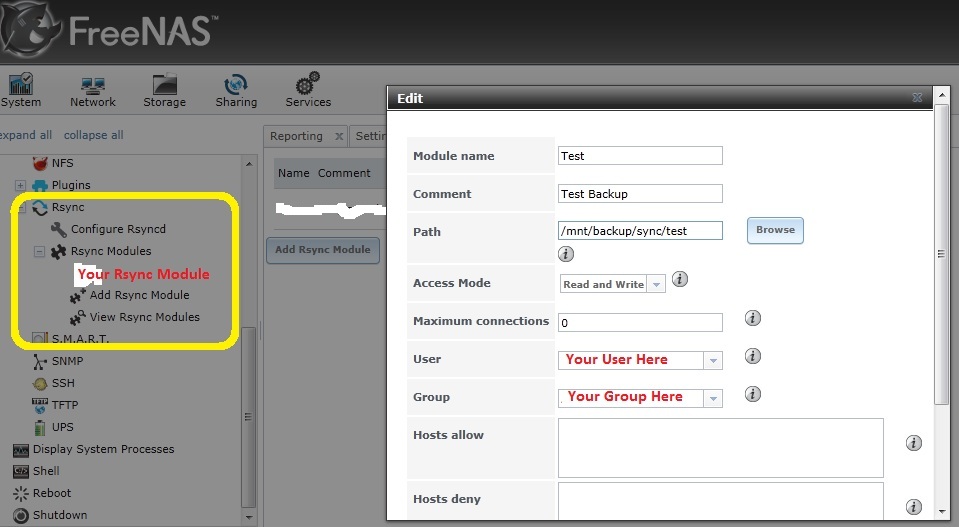Open the Group dropdown arrow
Viewport: 959px width, 527px height.
click(x=713, y=399)
